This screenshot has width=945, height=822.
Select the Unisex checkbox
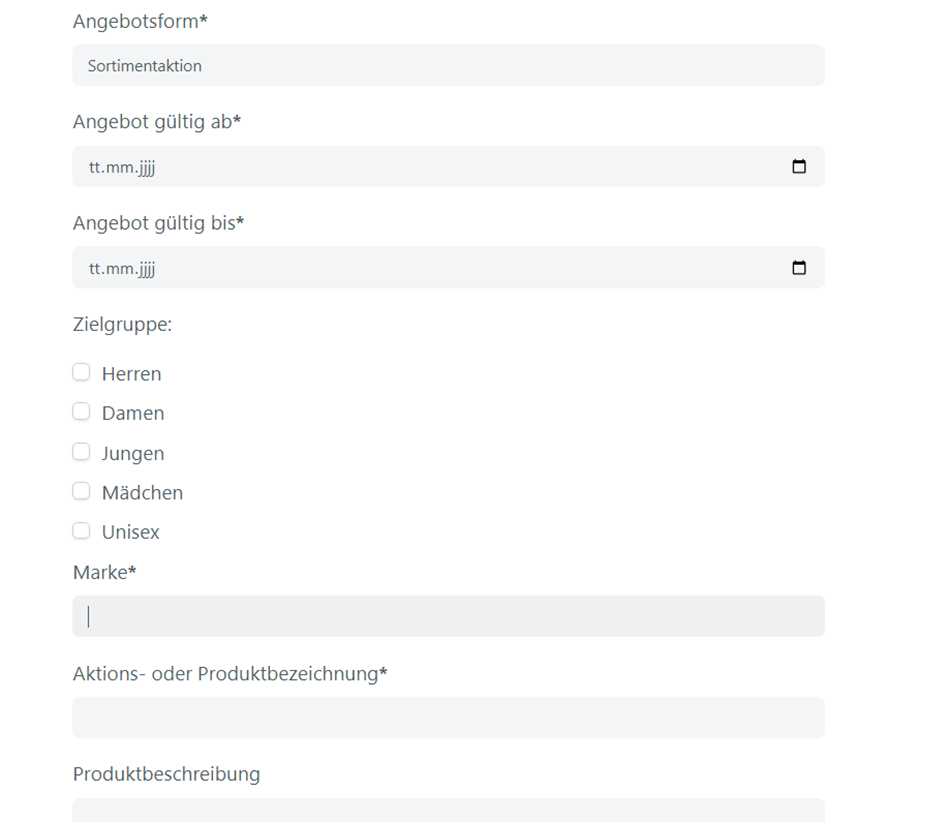pos(82,531)
